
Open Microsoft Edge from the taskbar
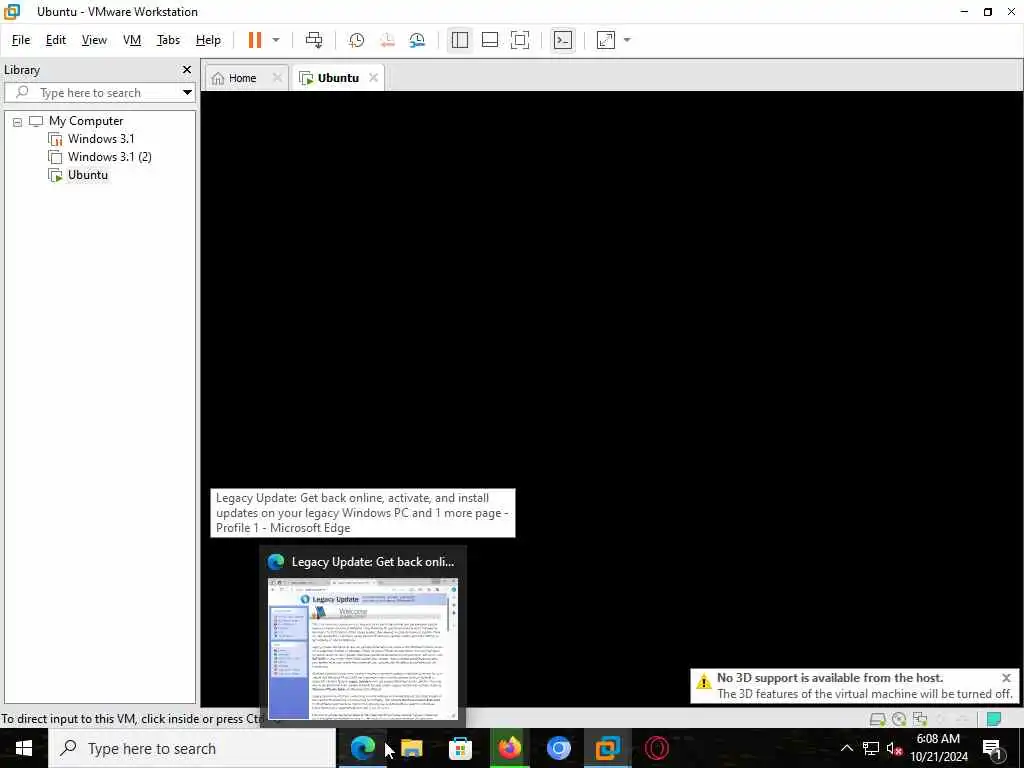[362, 748]
